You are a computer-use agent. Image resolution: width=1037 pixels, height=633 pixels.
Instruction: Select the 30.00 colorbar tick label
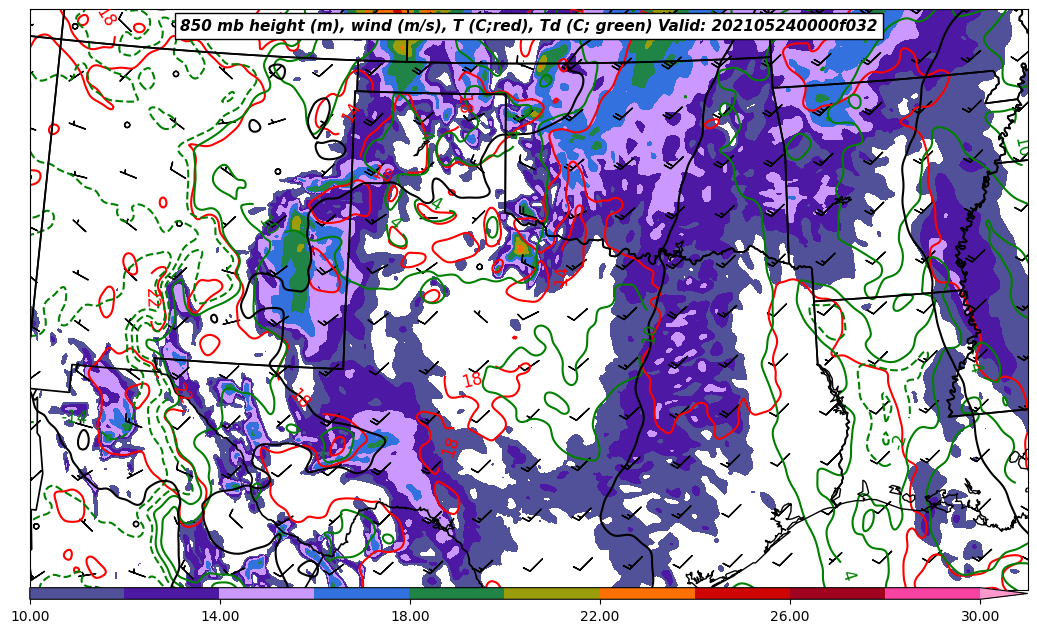pos(980,617)
